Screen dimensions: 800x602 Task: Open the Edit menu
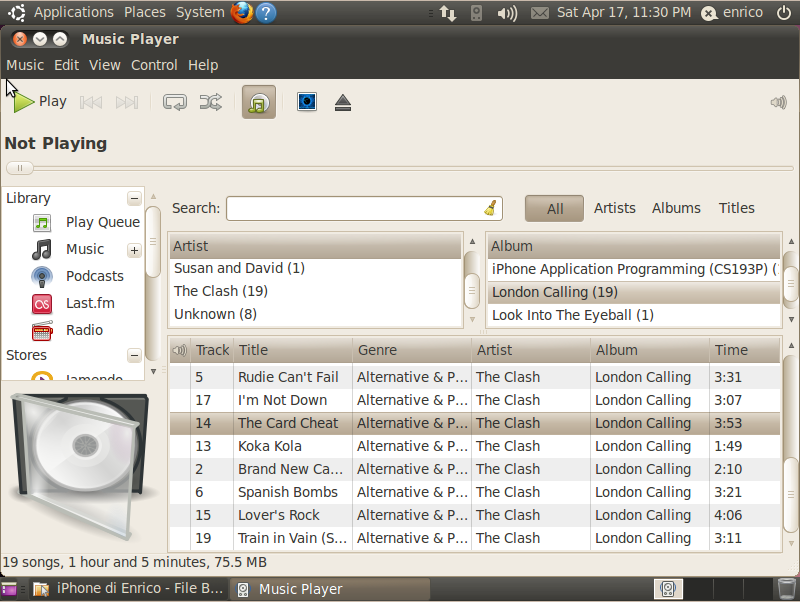pos(66,65)
